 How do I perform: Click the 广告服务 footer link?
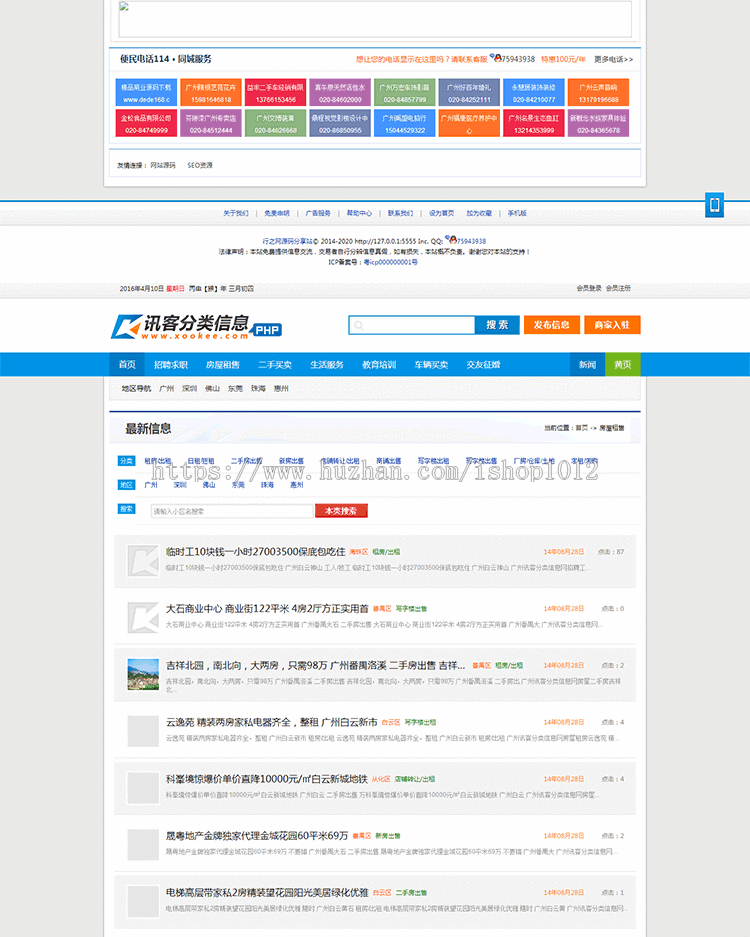[318, 213]
